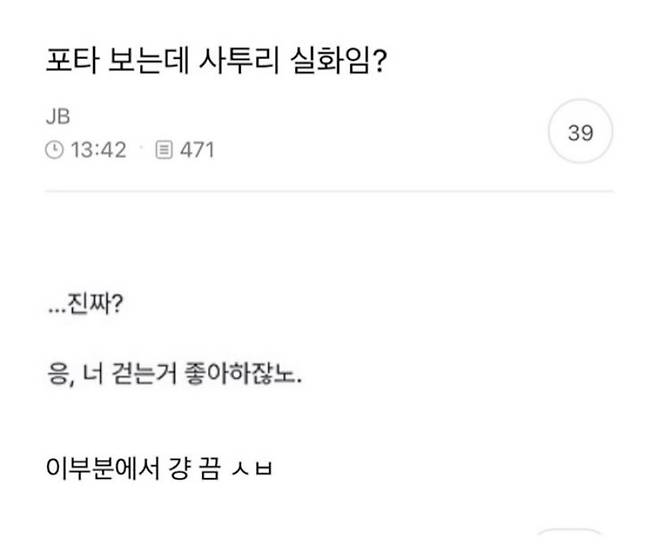Click the partially visible button at bottom right

coord(572,542)
